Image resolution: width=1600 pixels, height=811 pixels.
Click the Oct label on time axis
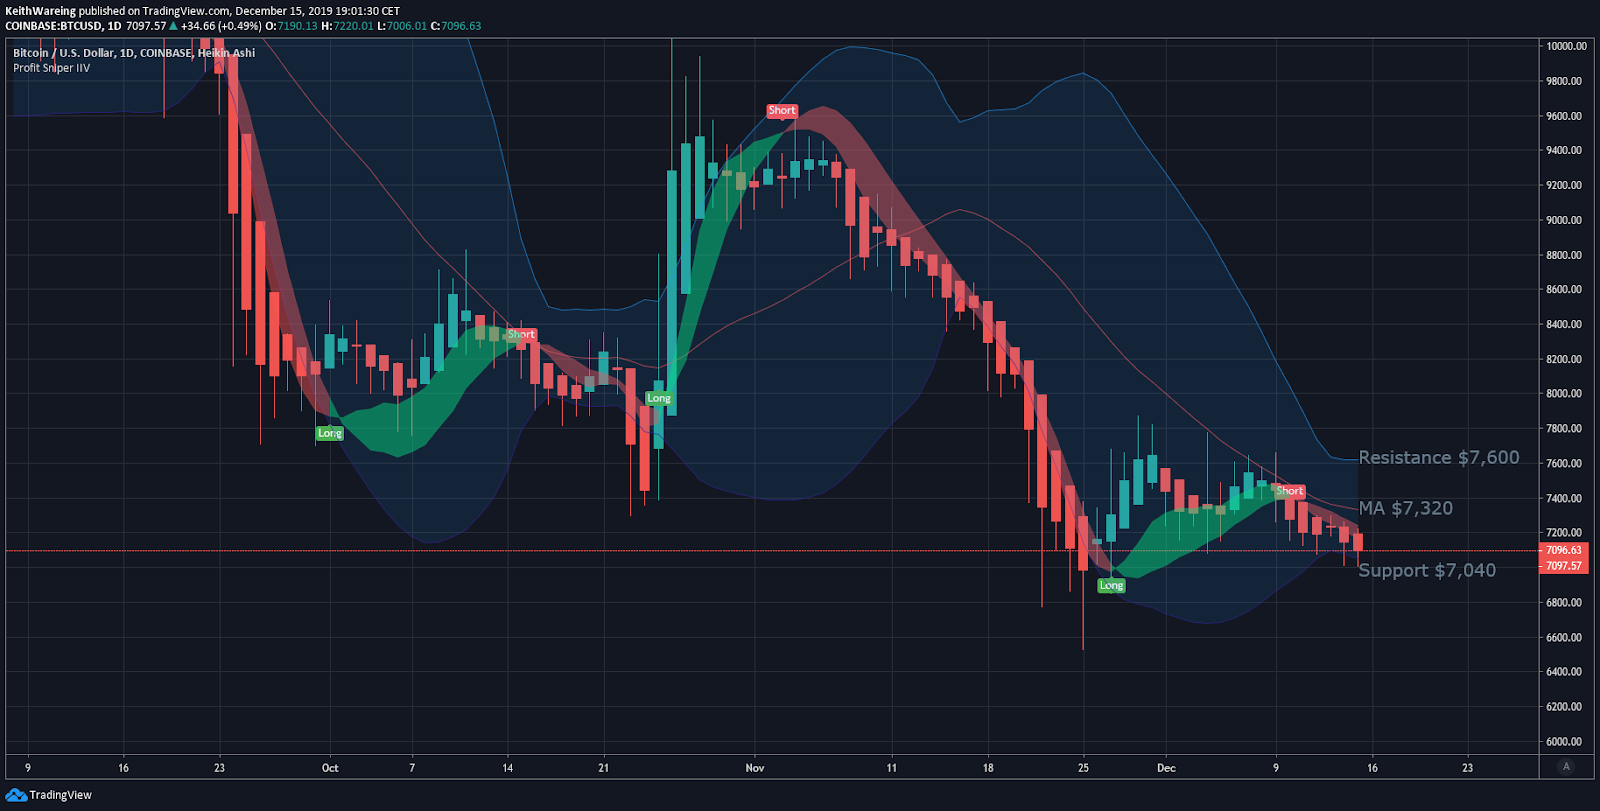(x=330, y=768)
